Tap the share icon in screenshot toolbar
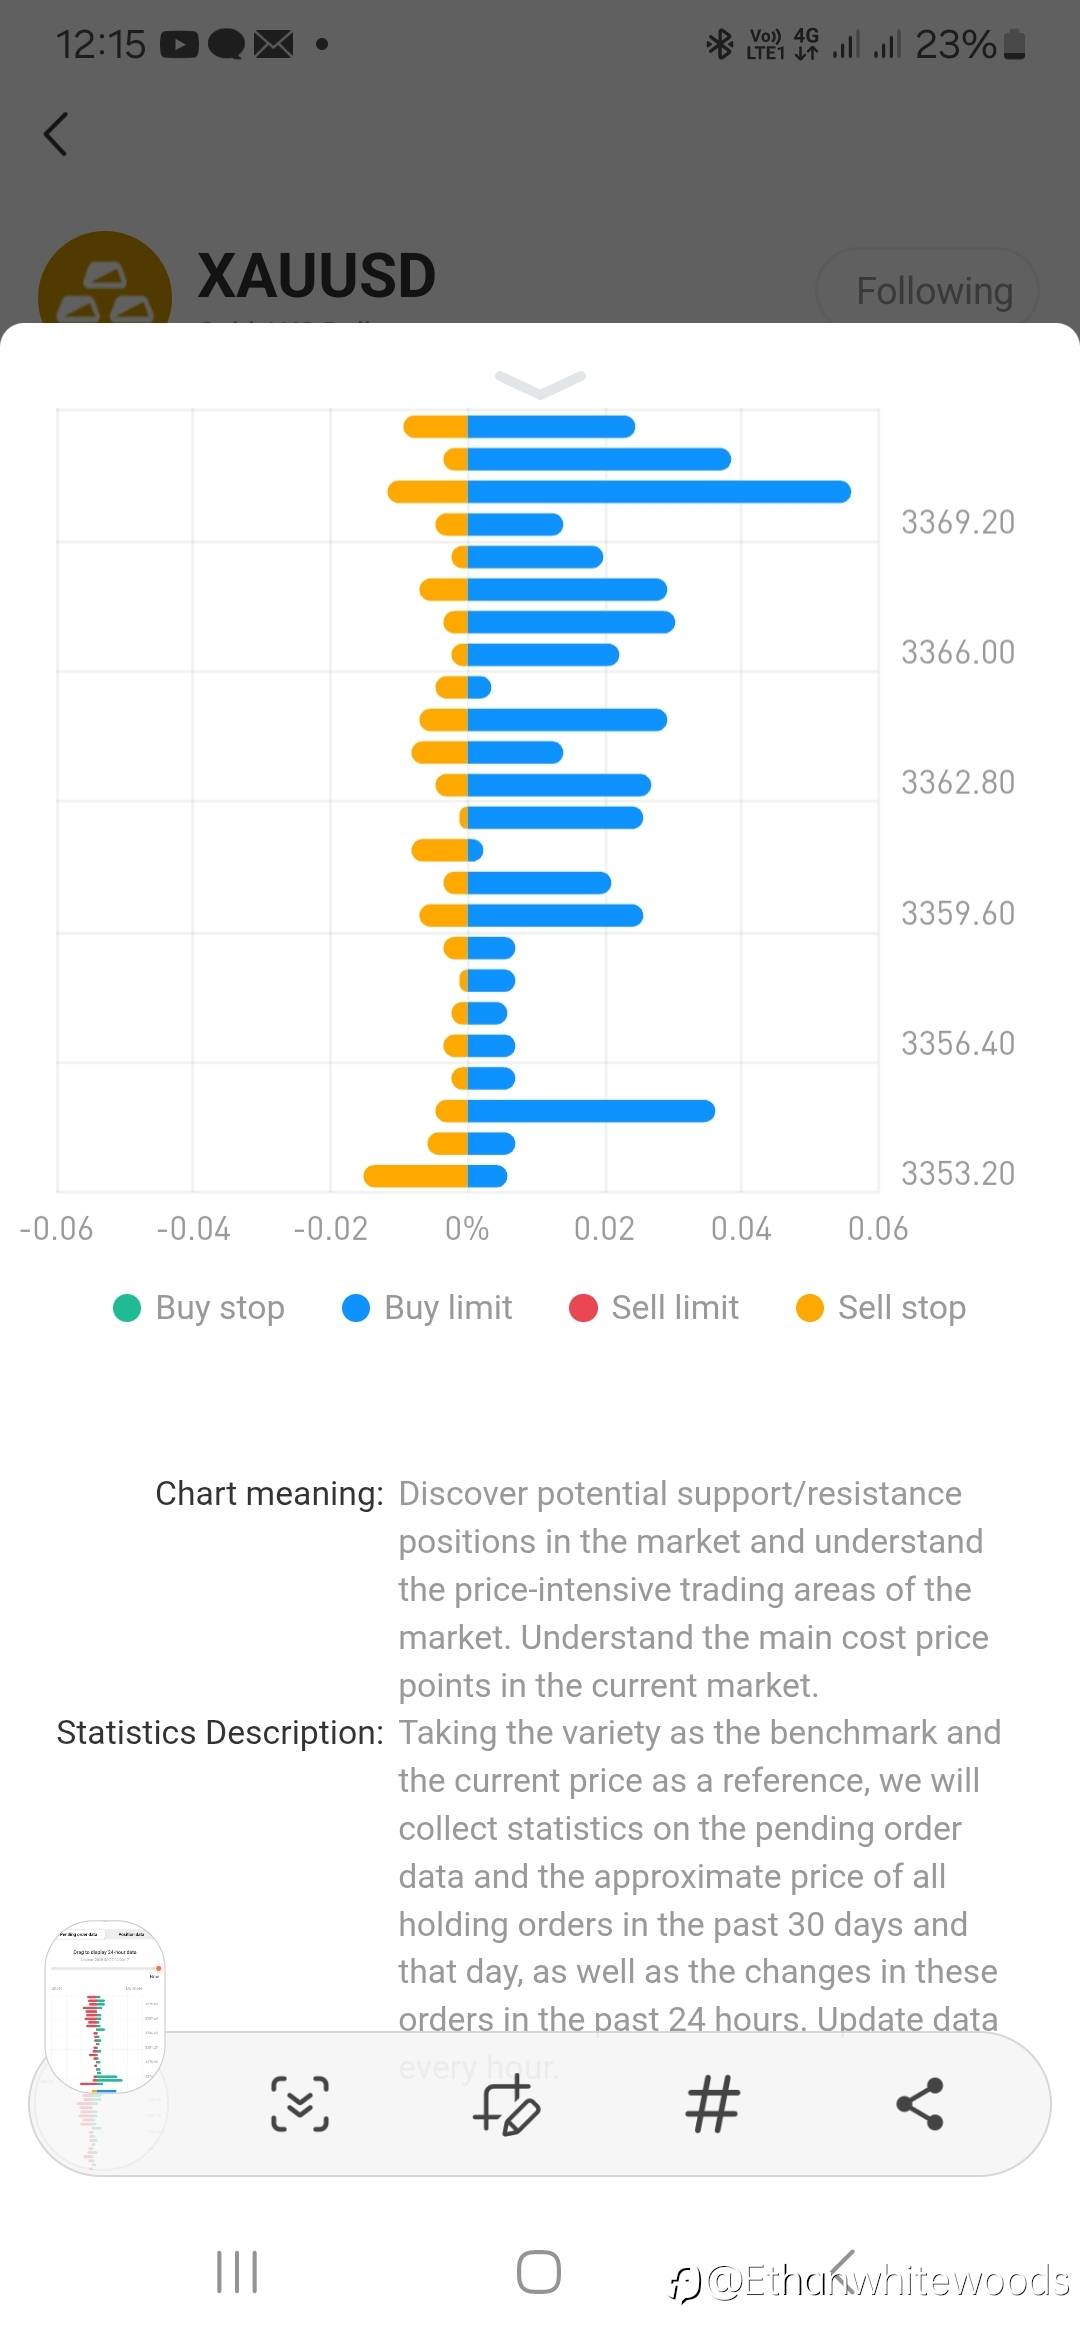 click(919, 2103)
